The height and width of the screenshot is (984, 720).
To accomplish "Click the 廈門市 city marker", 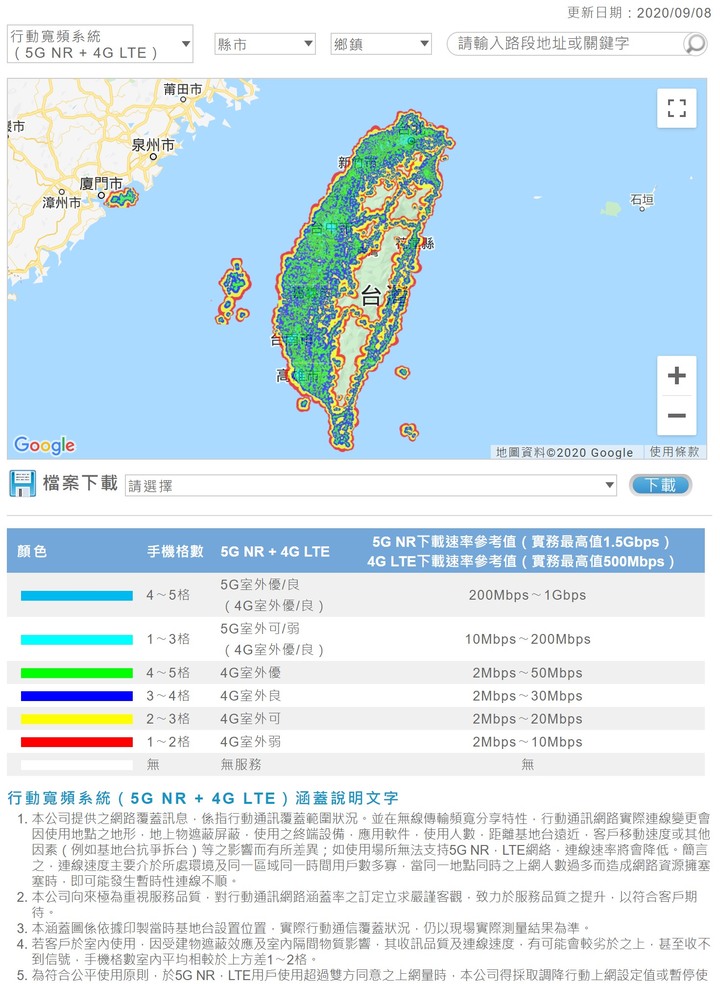I will 100,183.
